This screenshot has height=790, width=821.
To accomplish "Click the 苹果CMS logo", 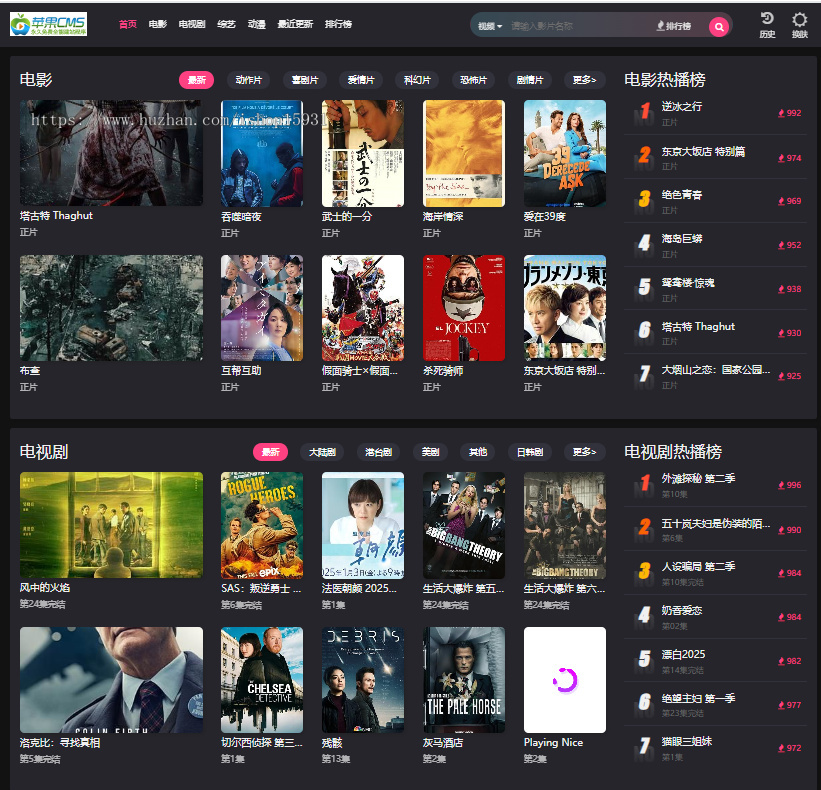I will [x=48, y=24].
